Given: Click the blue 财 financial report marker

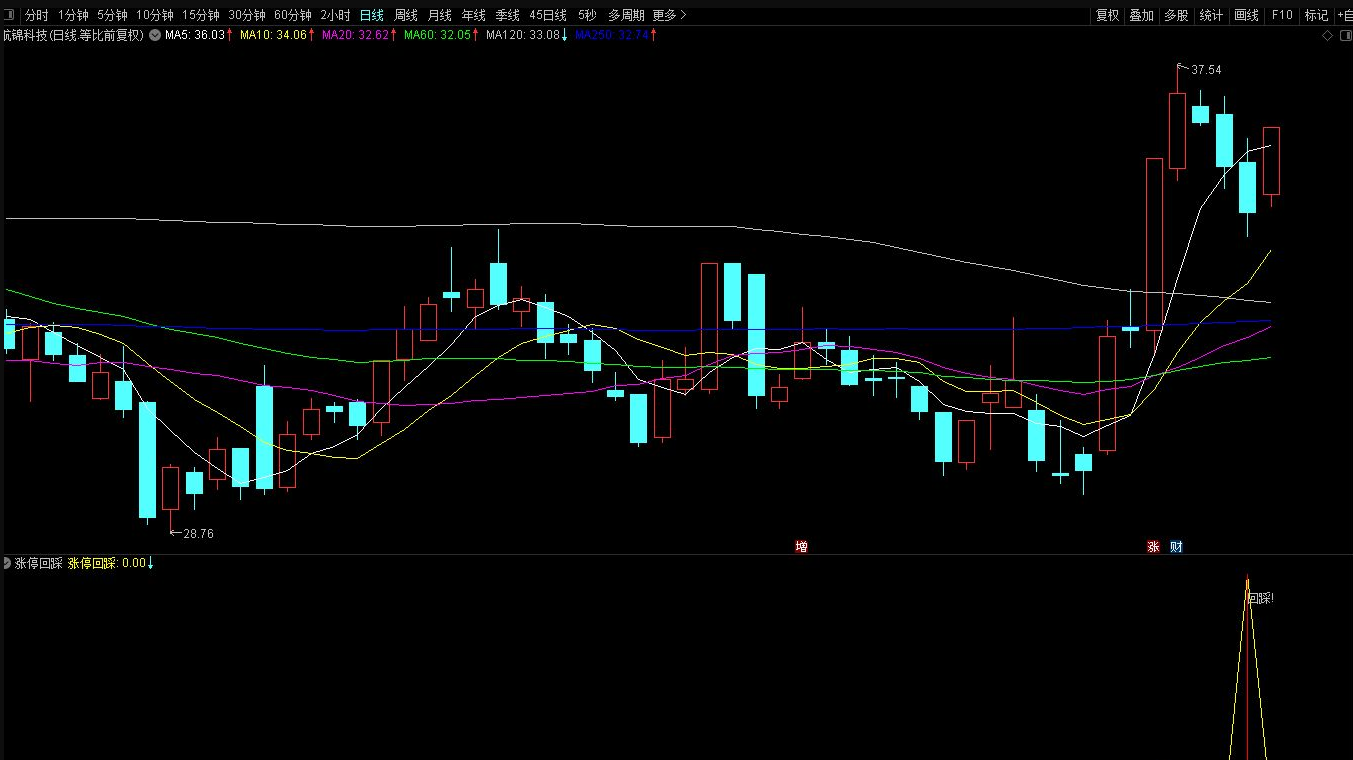Looking at the screenshot, I should click(x=1176, y=547).
